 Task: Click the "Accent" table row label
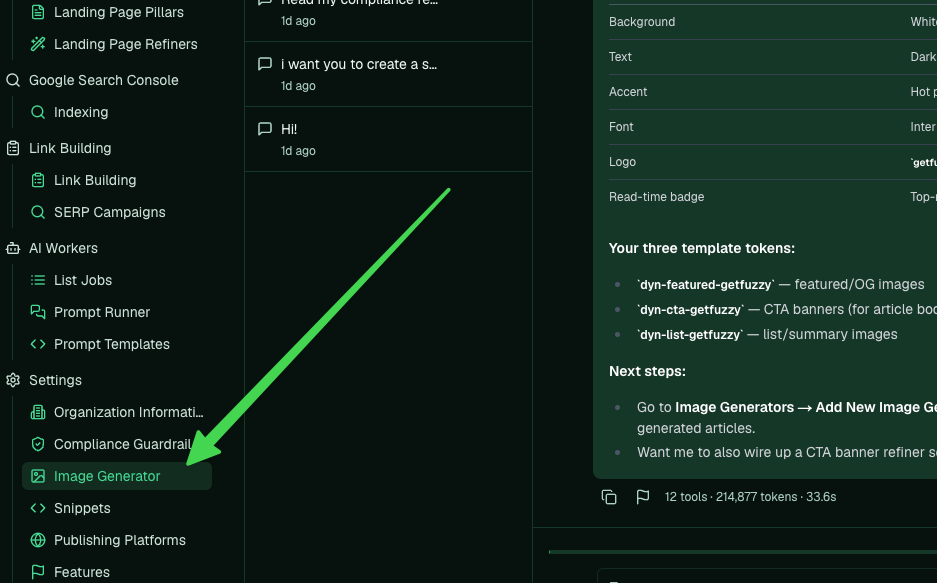627,91
